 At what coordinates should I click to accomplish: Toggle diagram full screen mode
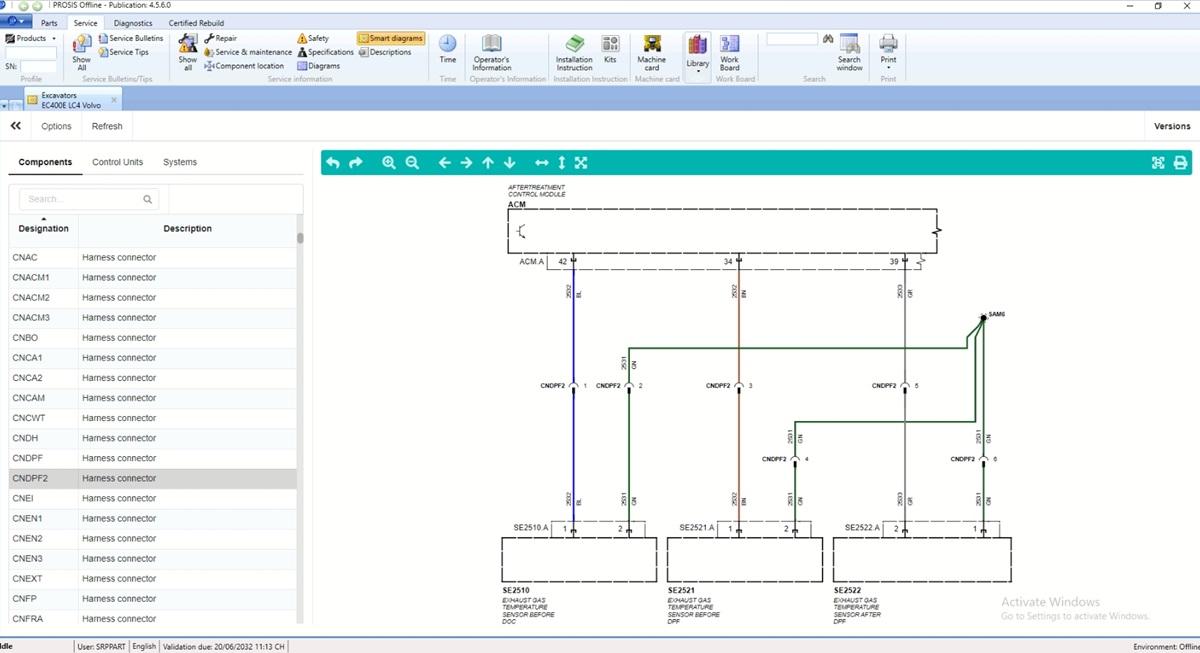(1158, 163)
